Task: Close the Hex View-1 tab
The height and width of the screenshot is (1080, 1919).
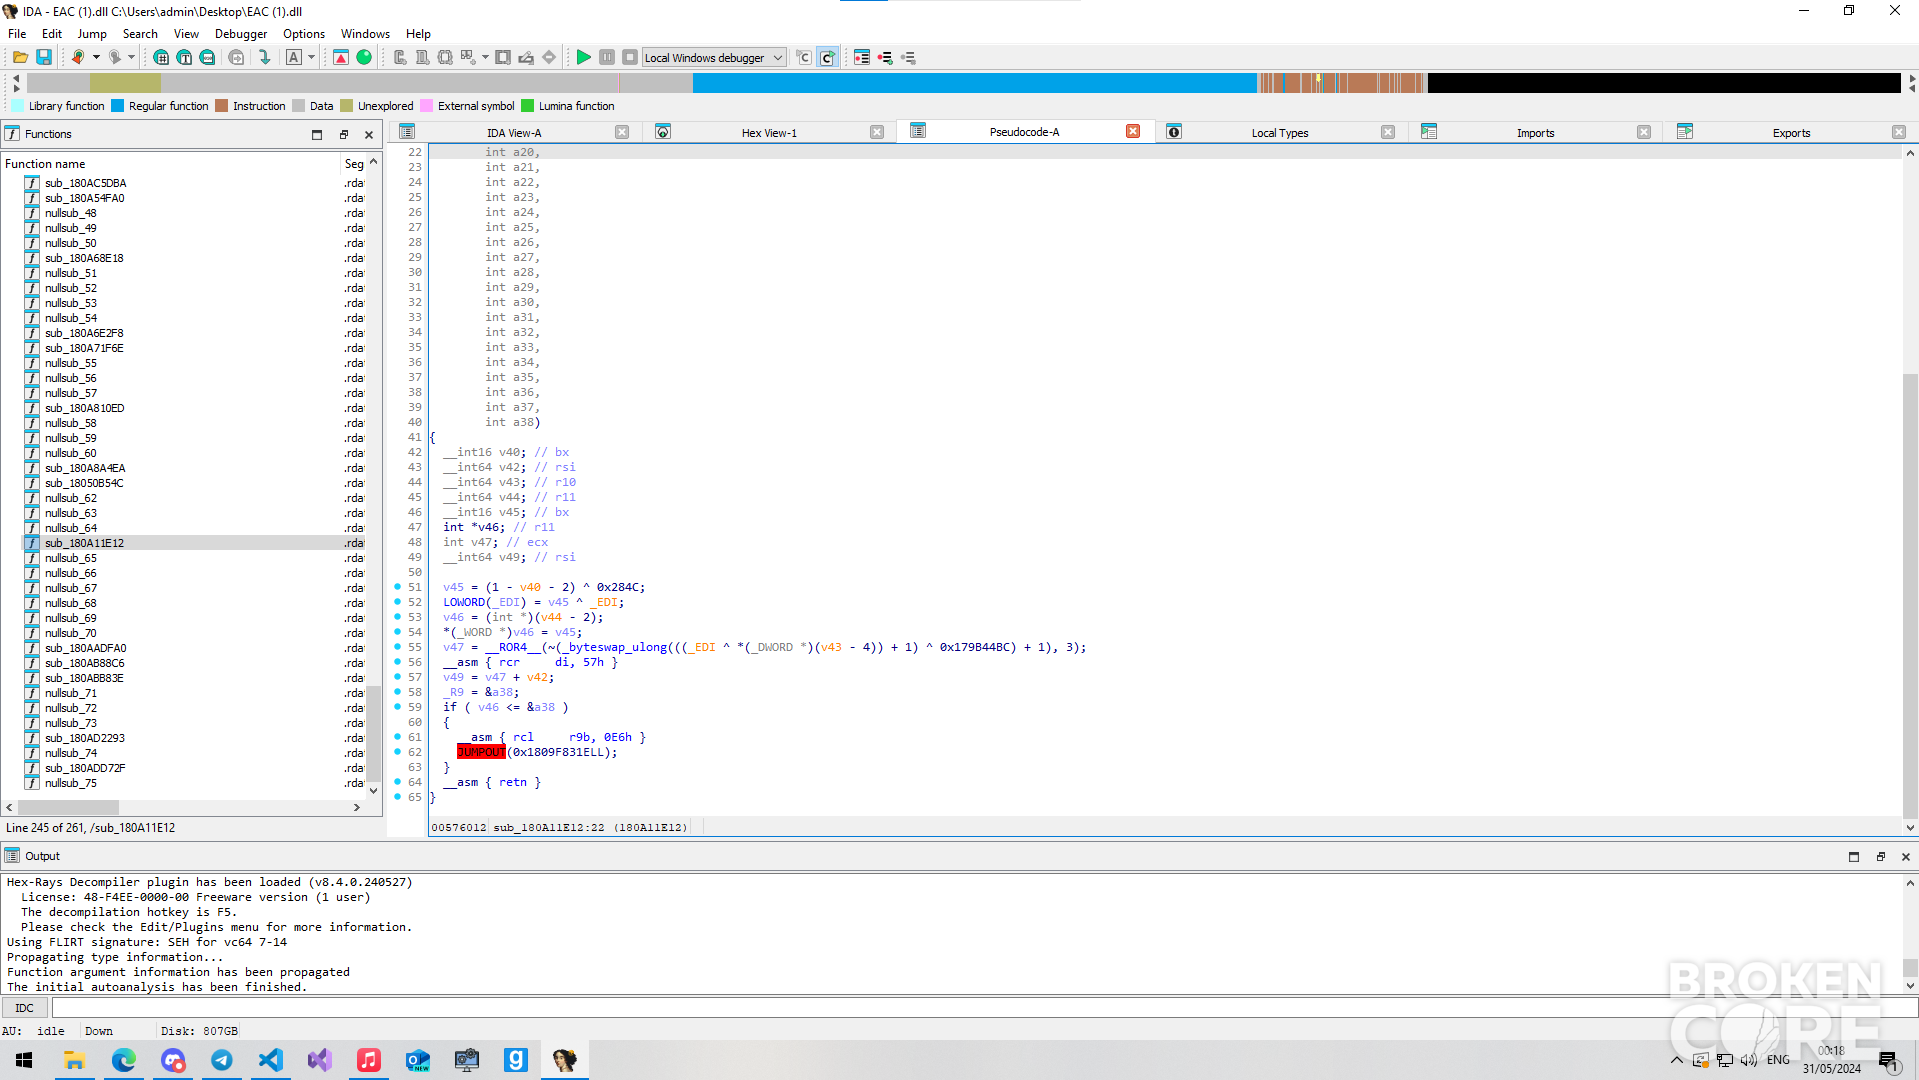Action: [877, 132]
